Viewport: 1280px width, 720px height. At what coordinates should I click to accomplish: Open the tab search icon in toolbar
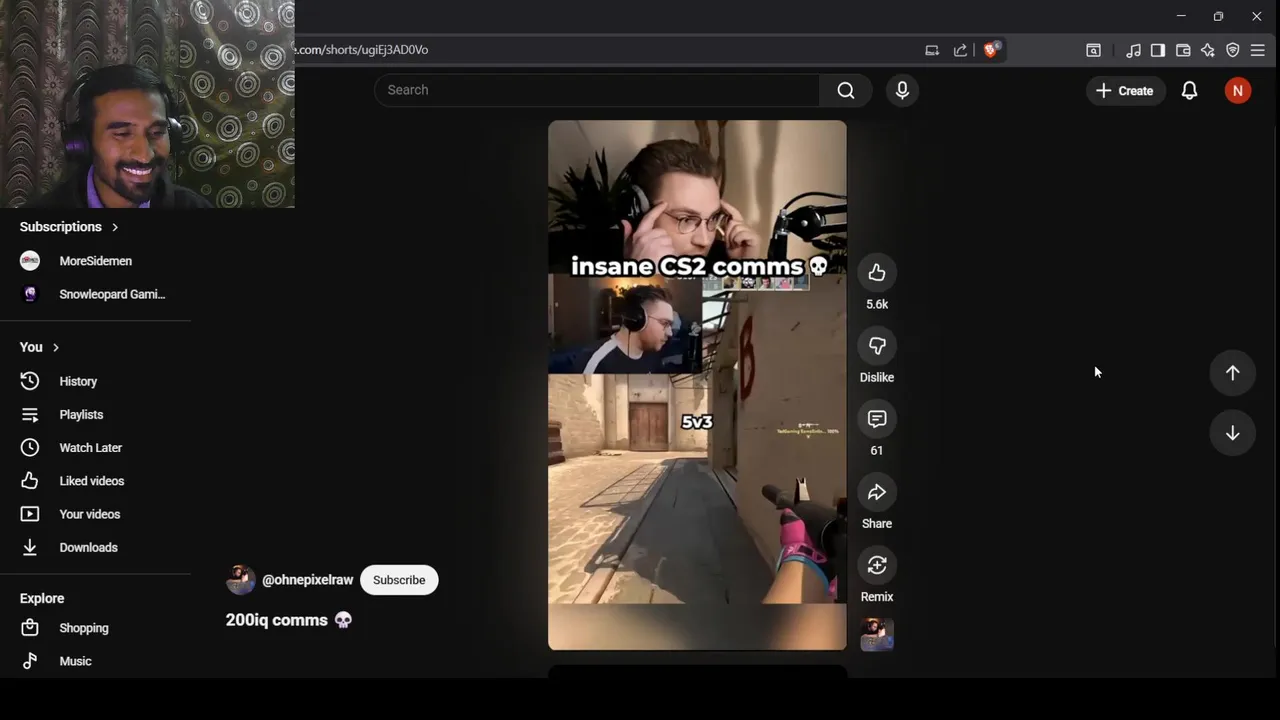(1094, 50)
